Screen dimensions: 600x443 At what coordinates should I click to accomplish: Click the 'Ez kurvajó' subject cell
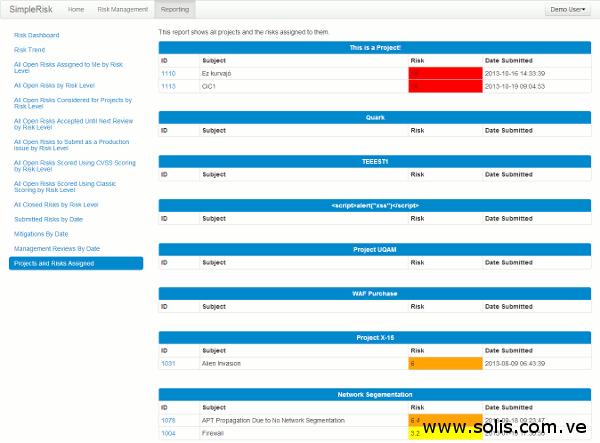coord(304,73)
